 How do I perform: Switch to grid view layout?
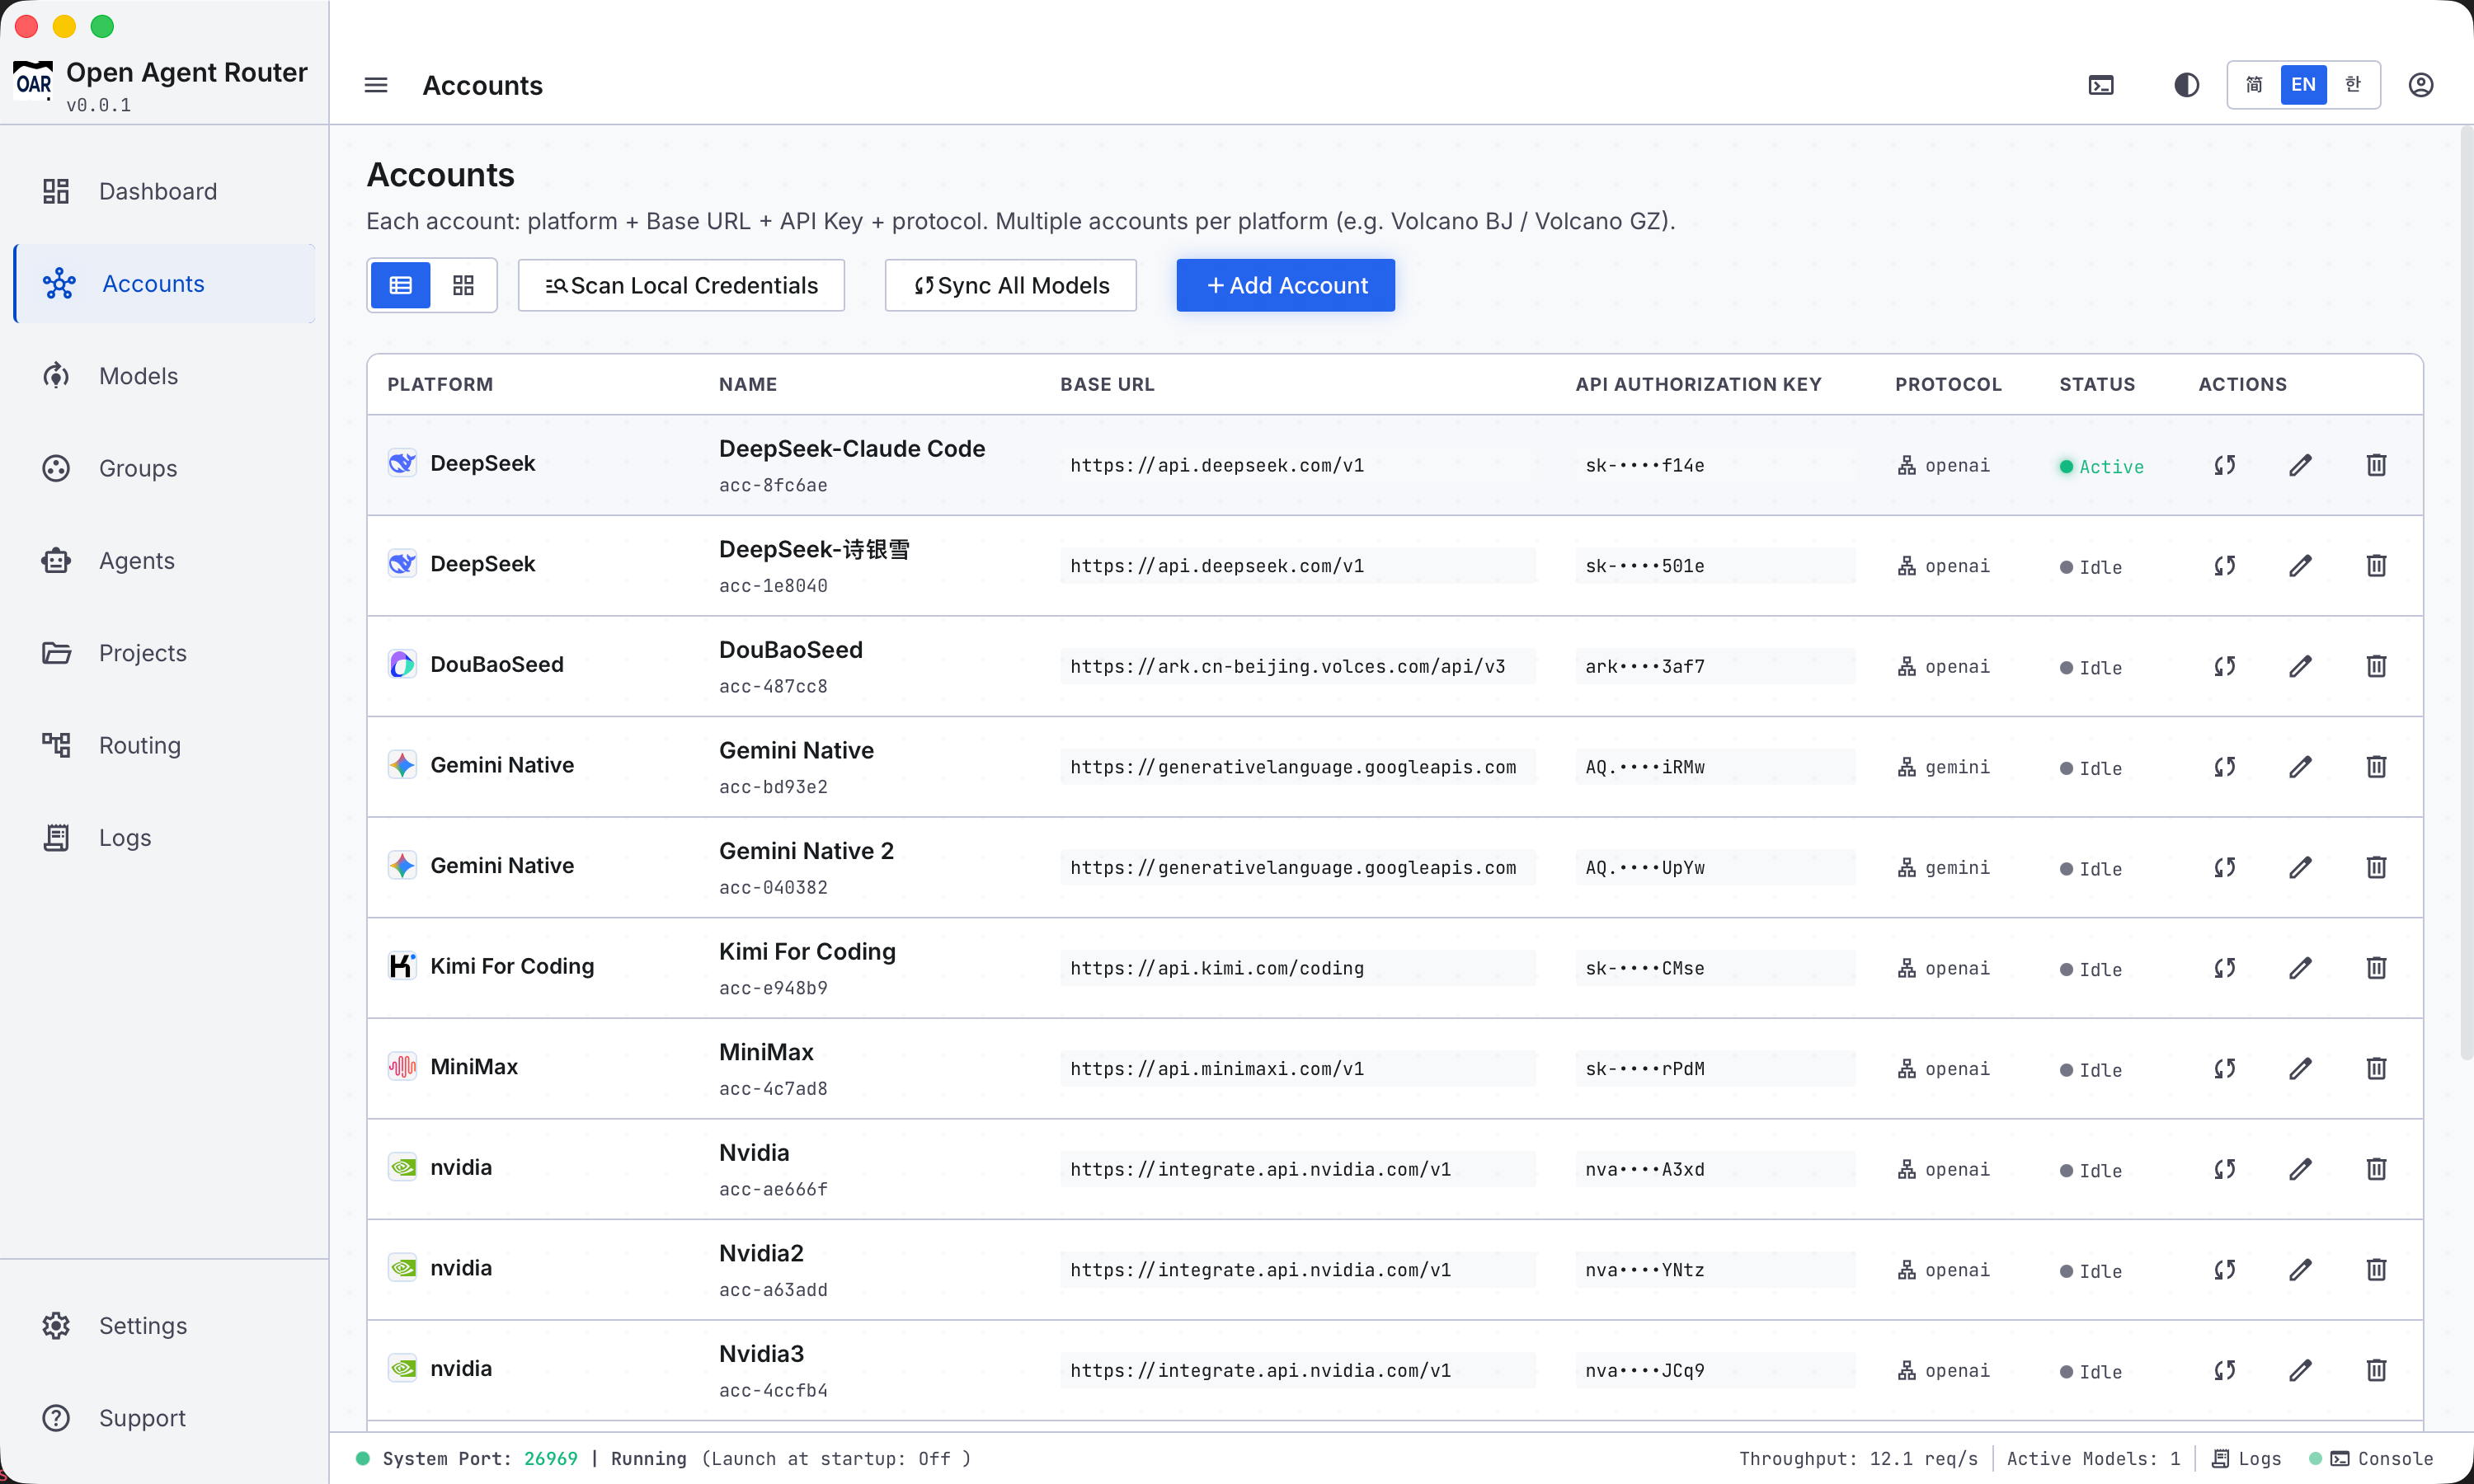pos(463,286)
